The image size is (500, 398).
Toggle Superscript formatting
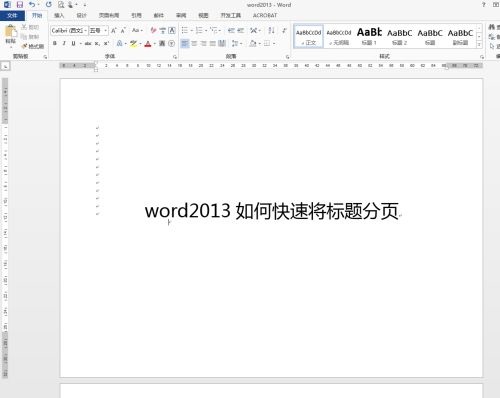[106, 43]
